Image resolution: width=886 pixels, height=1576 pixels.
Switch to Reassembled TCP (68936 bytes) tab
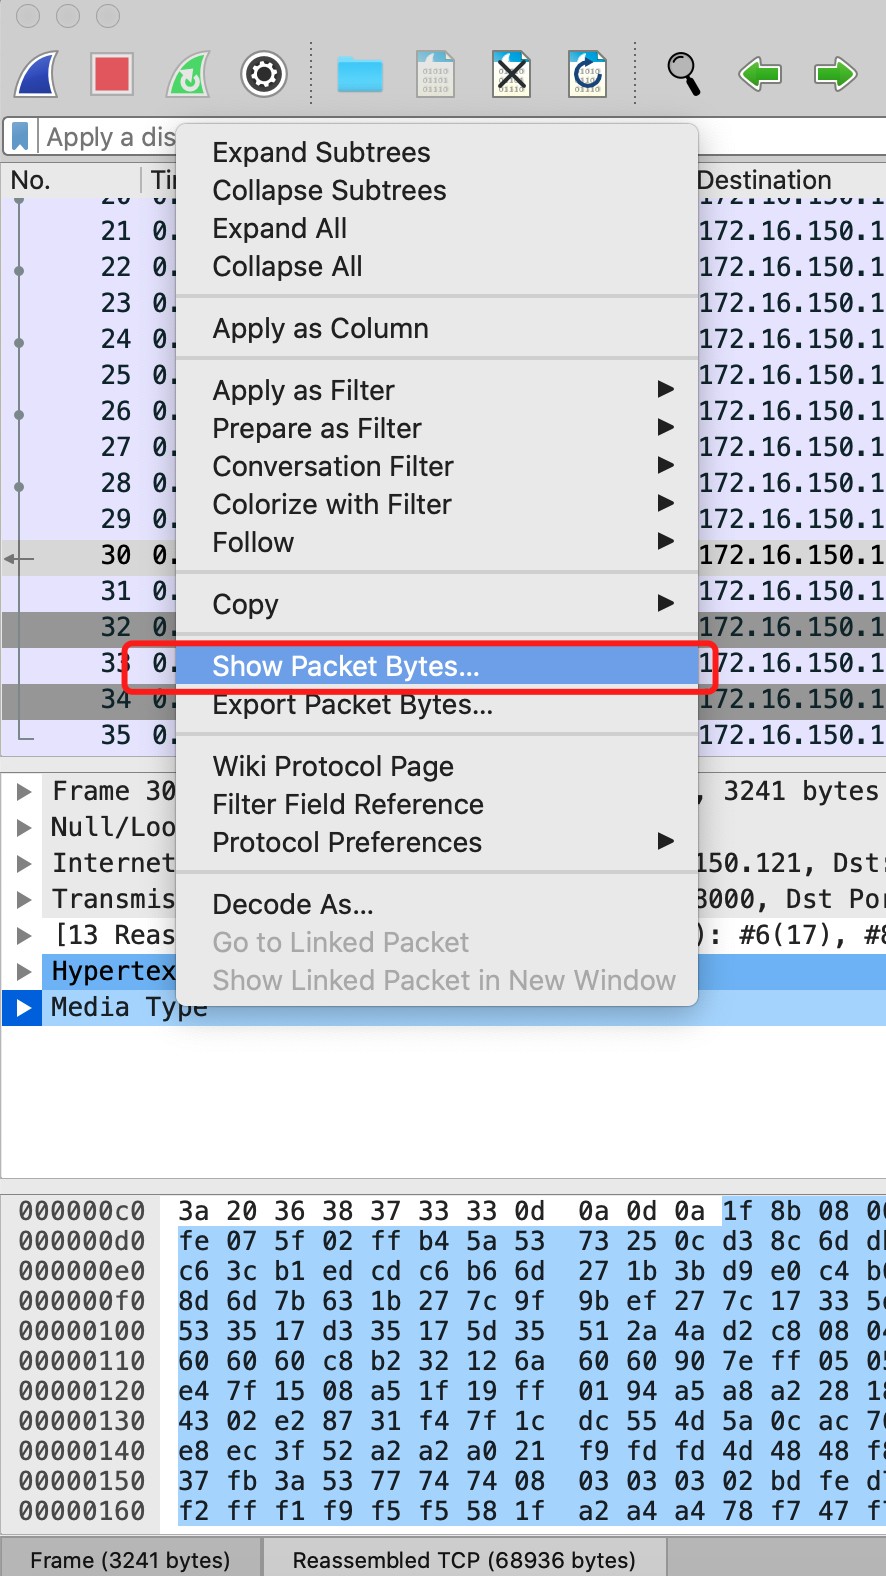point(464,1559)
